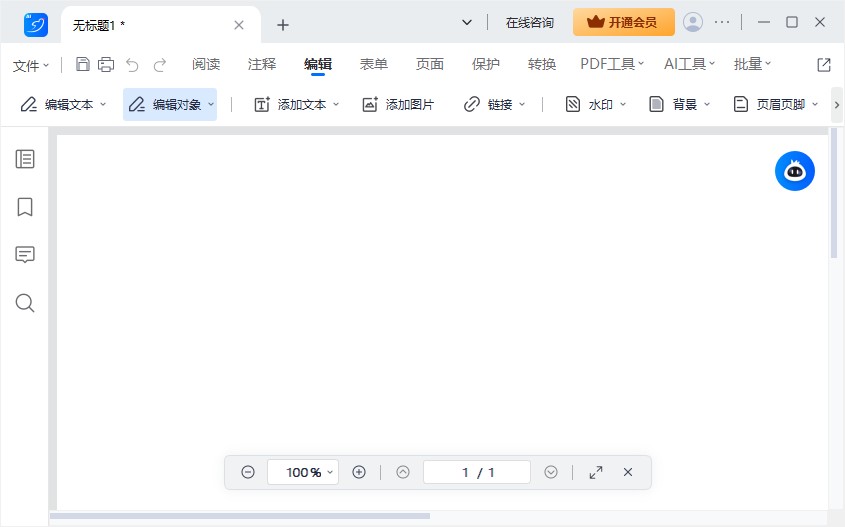The height and width of the screenshot is (527, 845).
Task: Open the user account avatar
Action: click(x=693, y=22)
